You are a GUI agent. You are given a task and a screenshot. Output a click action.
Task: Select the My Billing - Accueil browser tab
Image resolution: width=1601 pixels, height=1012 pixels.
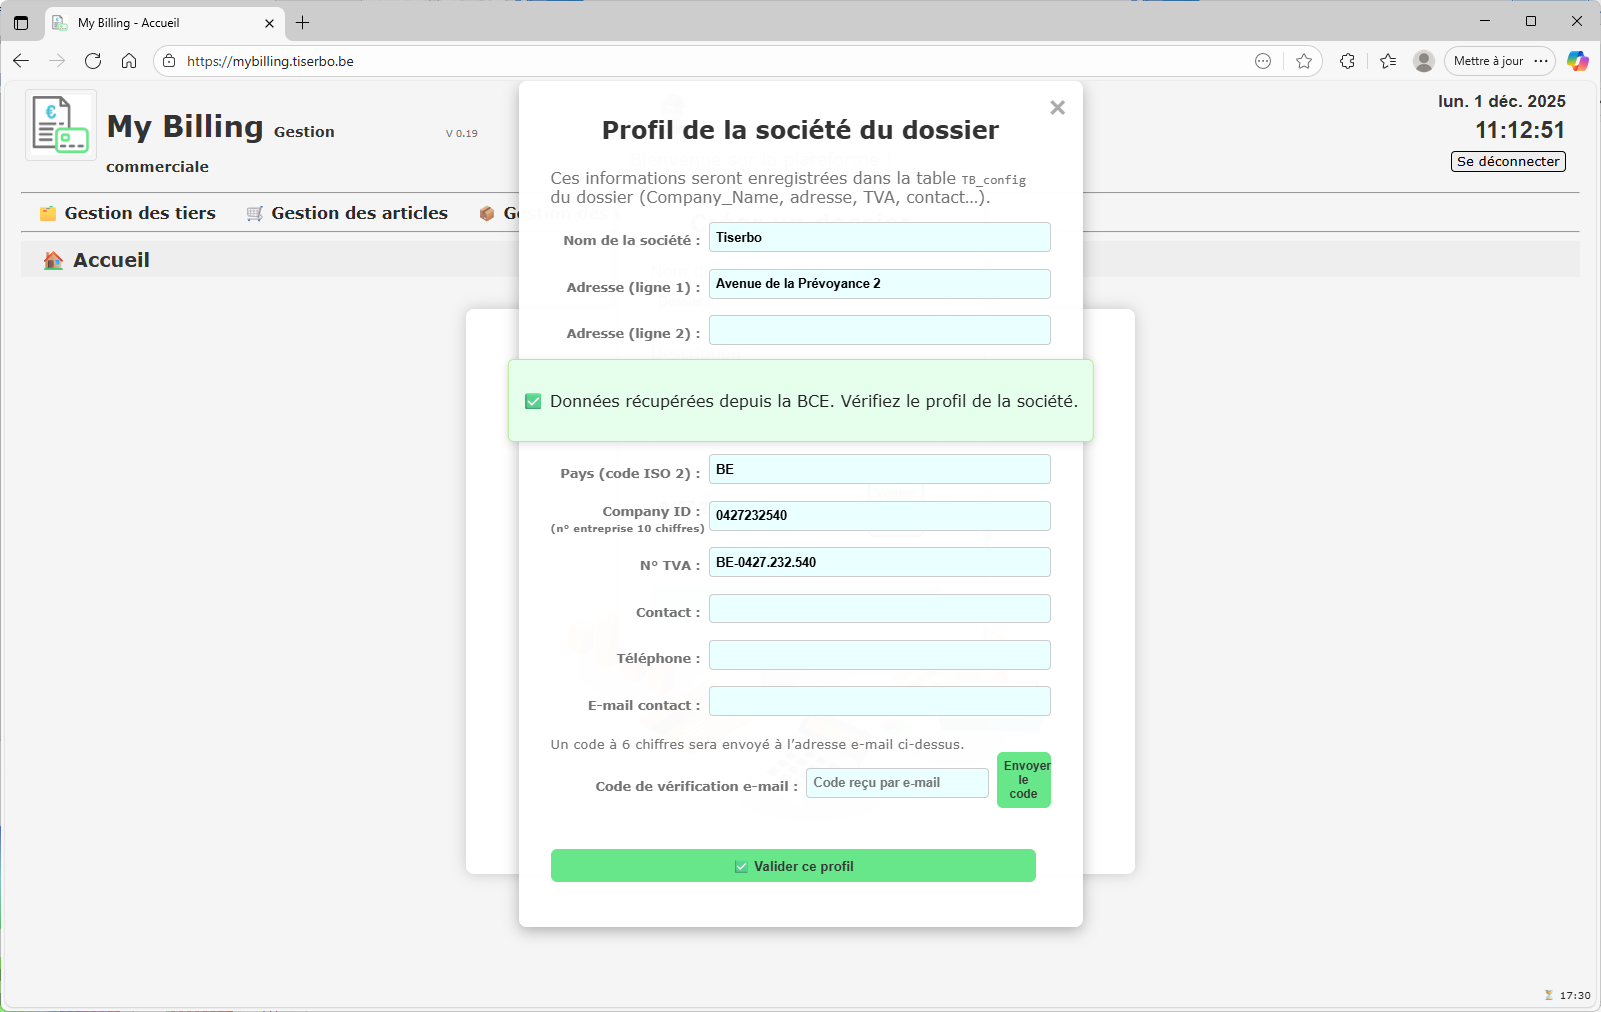click(145, 22)
